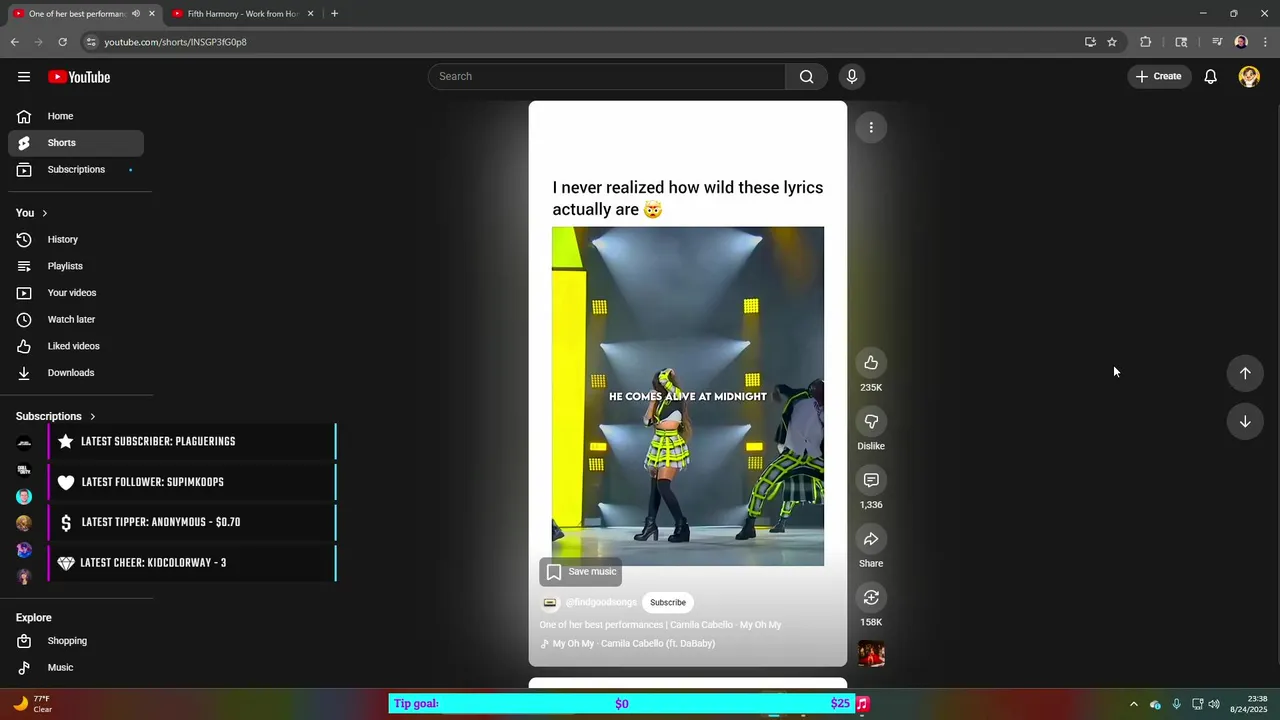Open Home in the sidebar
The height and width of the screenshot is (720, 1280).
pos(76,116)
